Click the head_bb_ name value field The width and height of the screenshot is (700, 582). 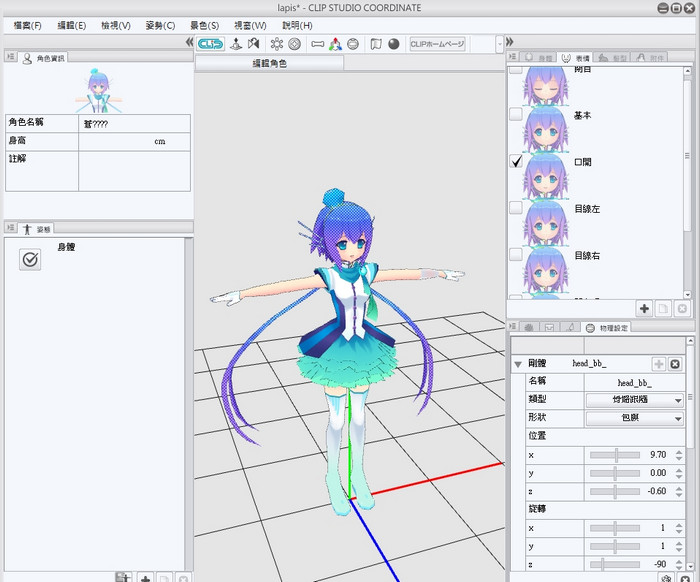(634, 382)
